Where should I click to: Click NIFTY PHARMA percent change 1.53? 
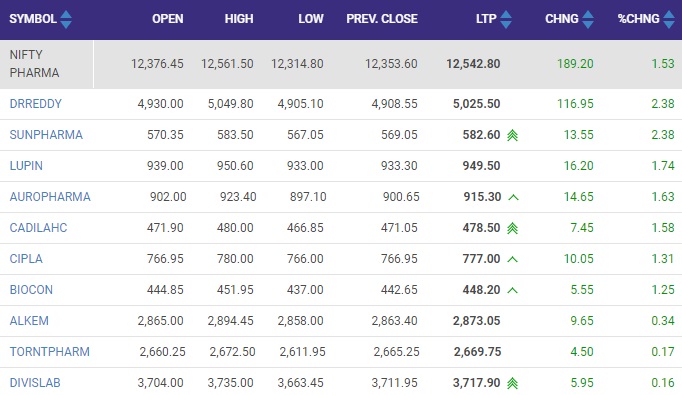point(663,64)
